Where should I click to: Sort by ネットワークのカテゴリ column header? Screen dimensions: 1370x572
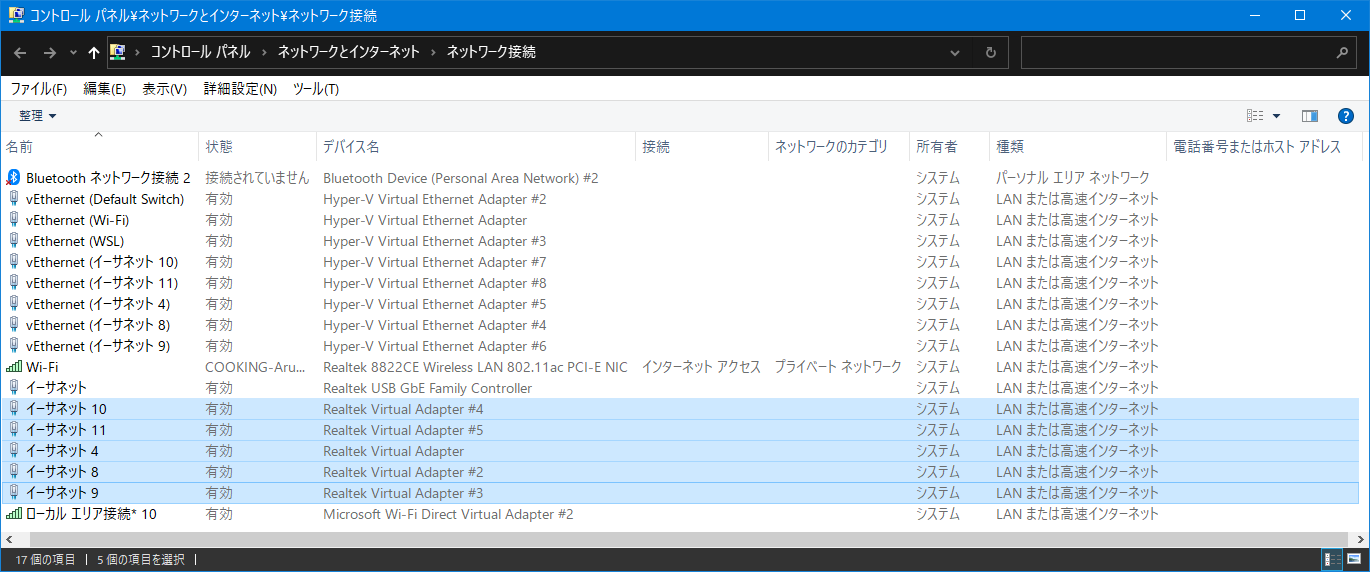(x=838, y=147)
